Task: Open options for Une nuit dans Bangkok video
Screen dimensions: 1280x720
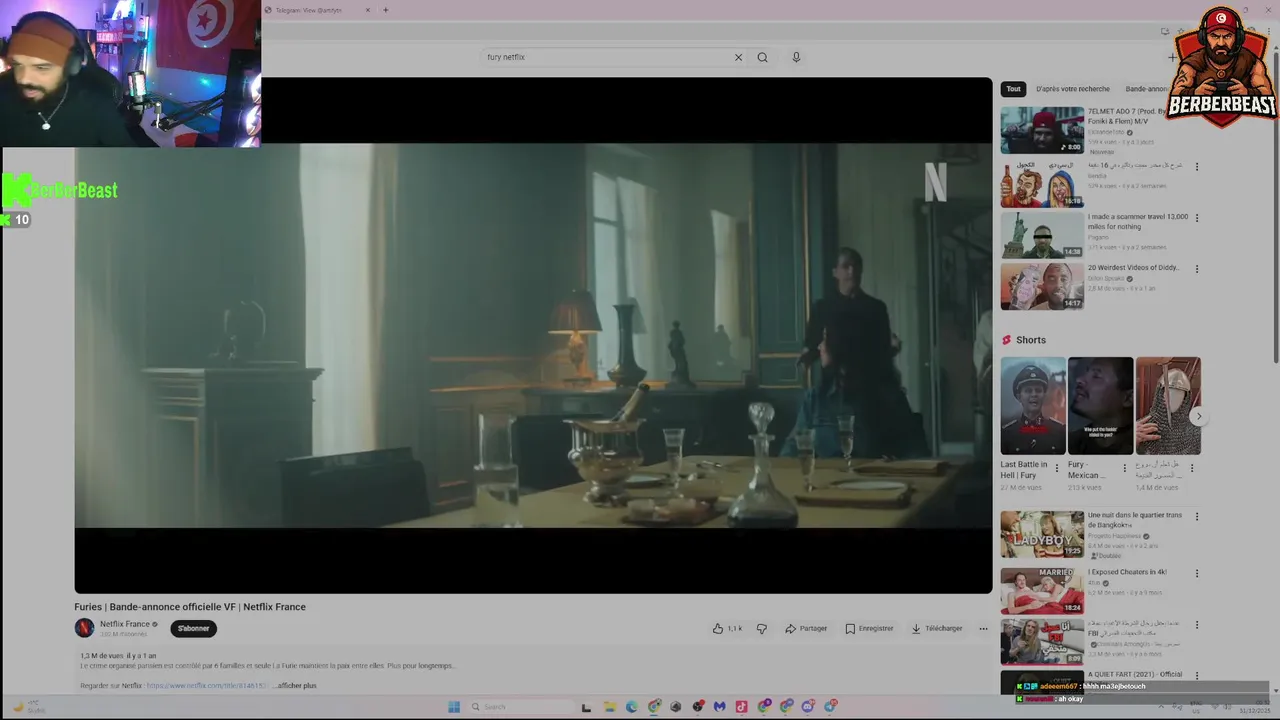Action: coord(1197,516)
